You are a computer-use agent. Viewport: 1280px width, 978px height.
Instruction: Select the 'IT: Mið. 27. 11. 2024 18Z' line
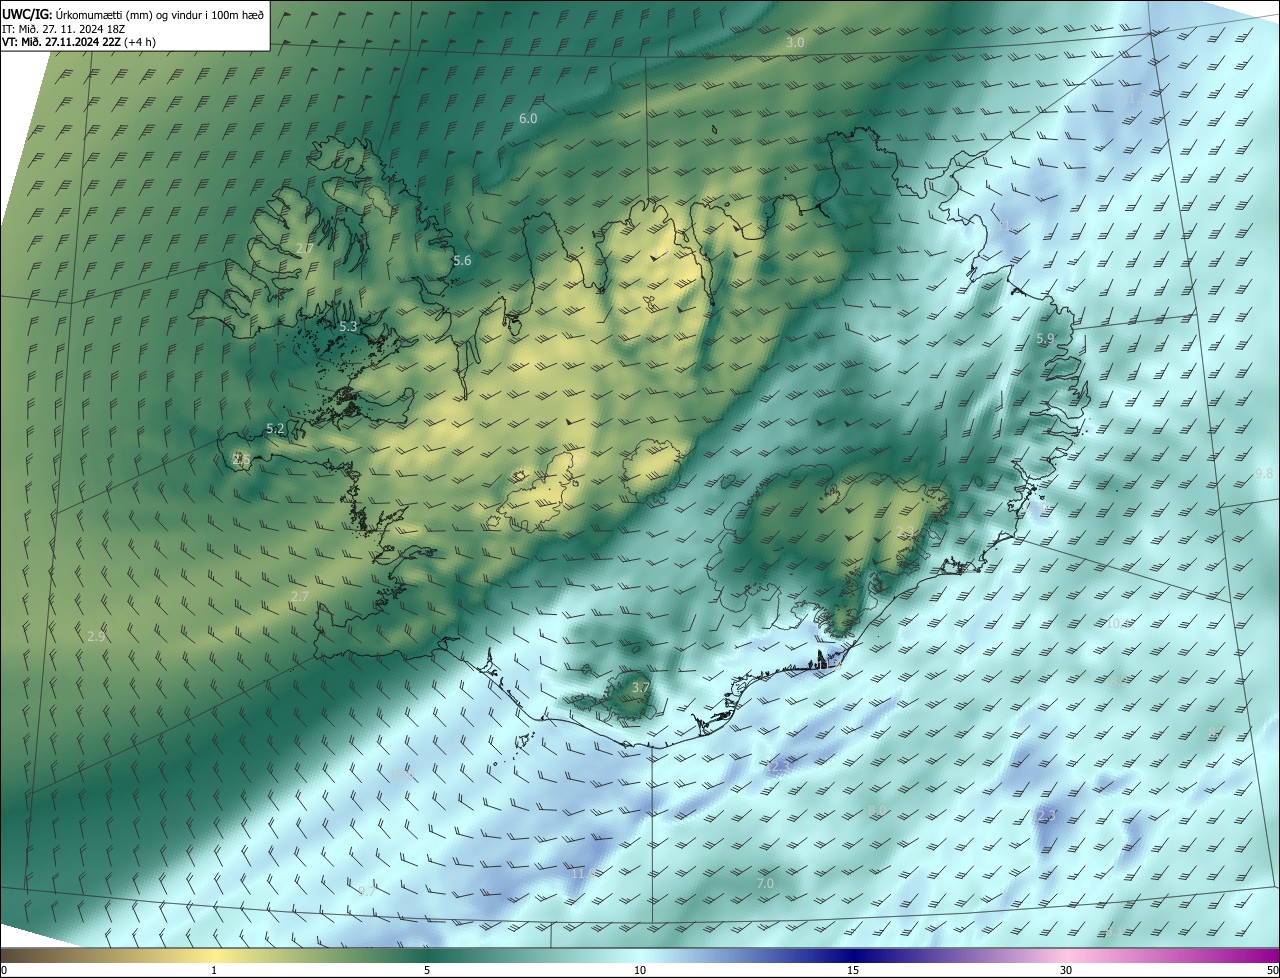coord(63,28)
